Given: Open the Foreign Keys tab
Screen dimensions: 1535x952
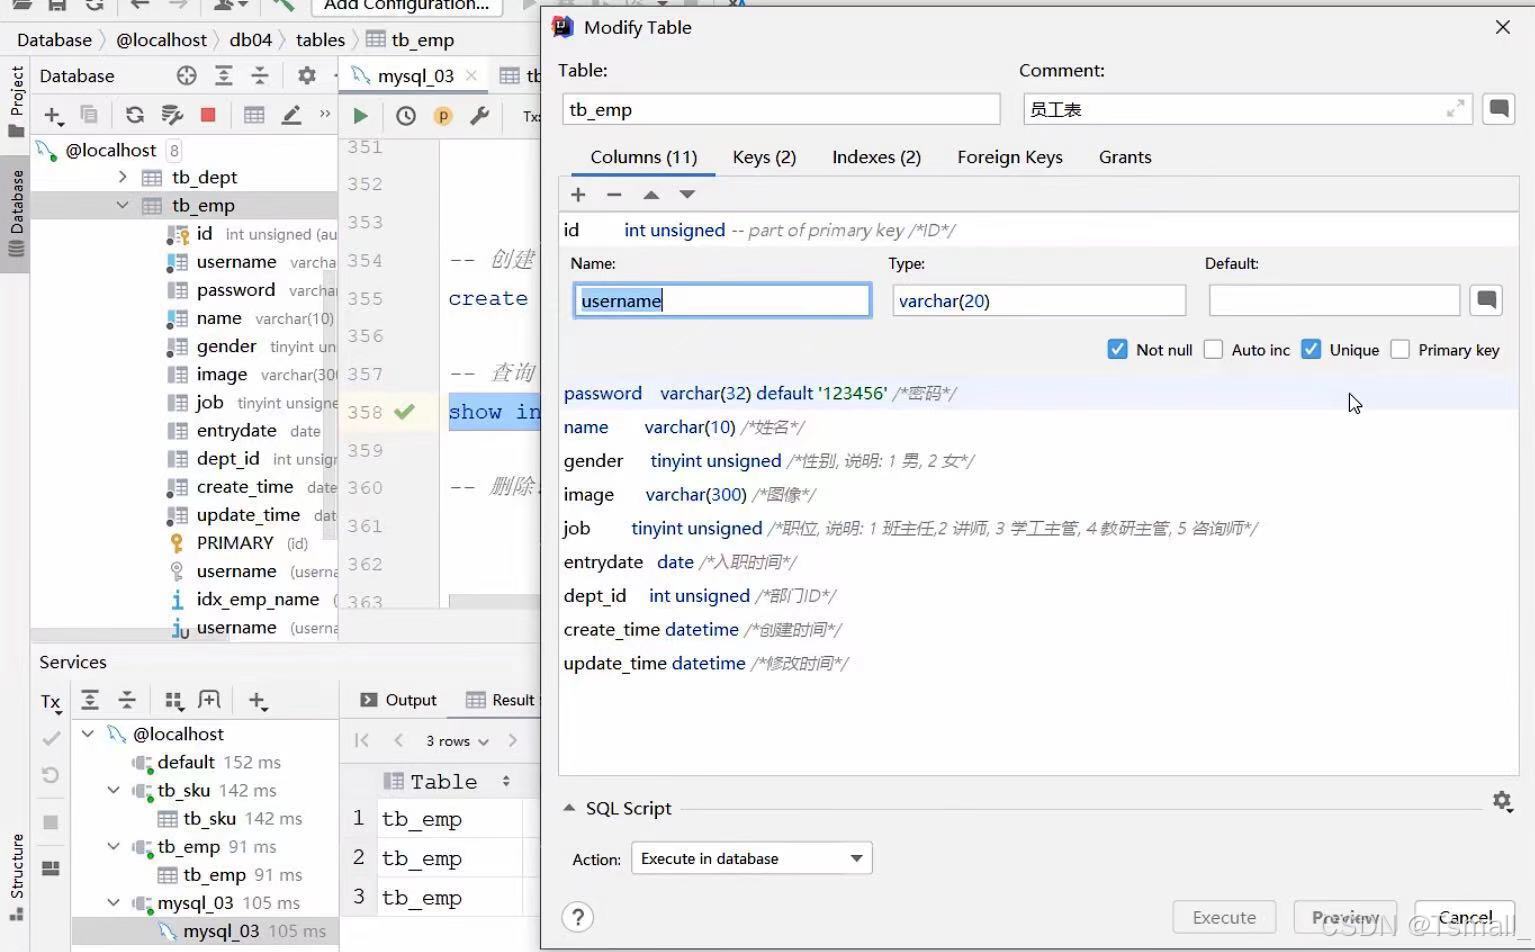Looking at the screenshot, I should (x=1009, y=157).
